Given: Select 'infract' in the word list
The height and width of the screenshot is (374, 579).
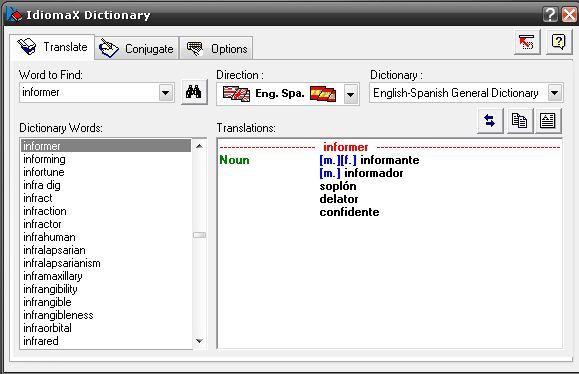Looking at the screenshot, I should 106,198.
